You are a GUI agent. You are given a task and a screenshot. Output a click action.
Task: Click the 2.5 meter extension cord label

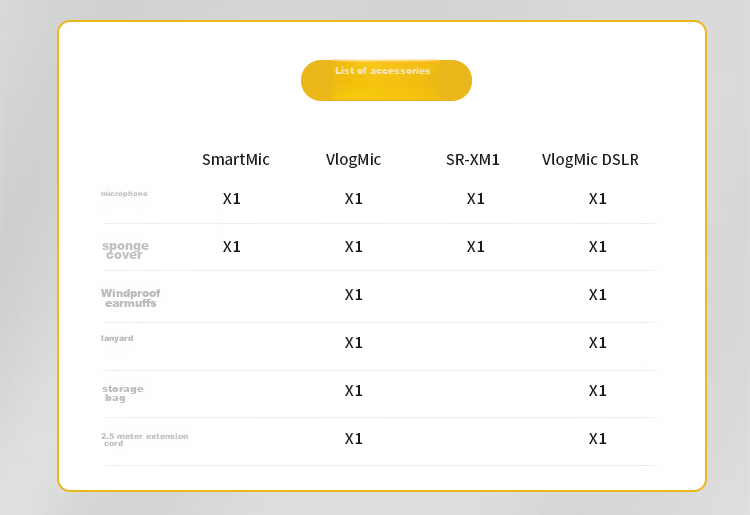coord(144,439)
